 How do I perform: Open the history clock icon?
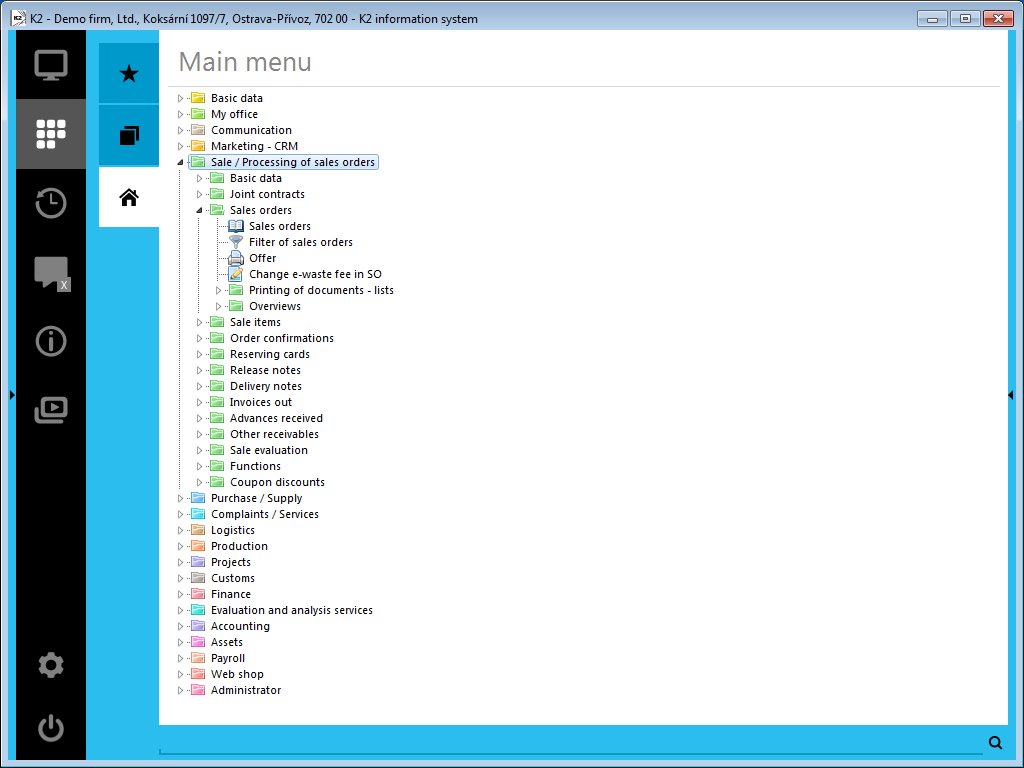[x=51, y=202]
